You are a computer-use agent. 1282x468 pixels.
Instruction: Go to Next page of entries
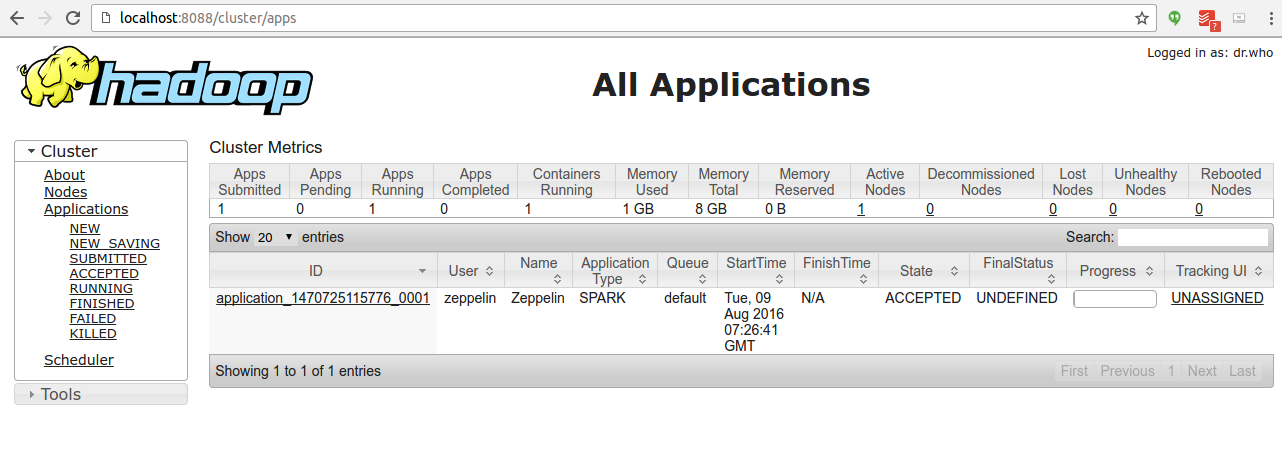1201,371
